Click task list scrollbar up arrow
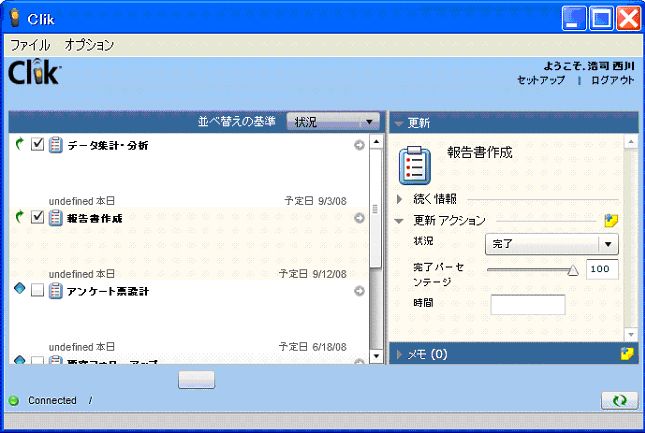Screen dimensions: 645x433 376,142
